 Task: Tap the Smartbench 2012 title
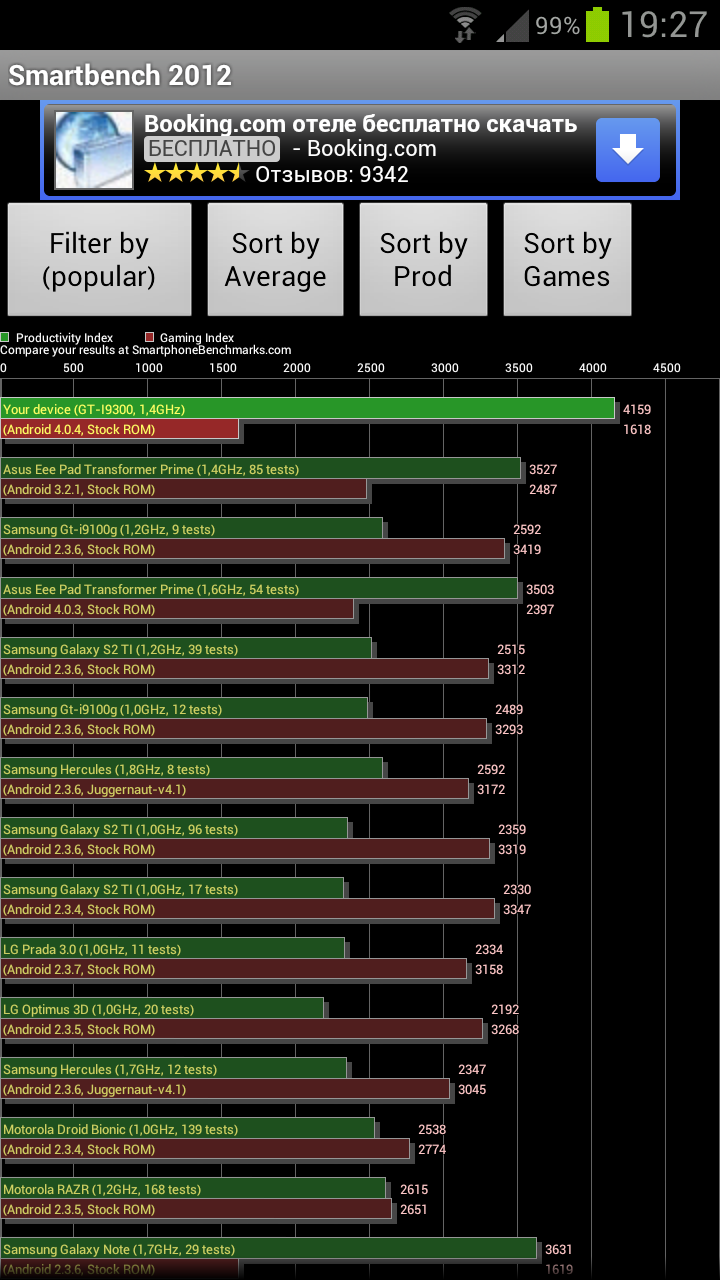(x=120, y=75)
